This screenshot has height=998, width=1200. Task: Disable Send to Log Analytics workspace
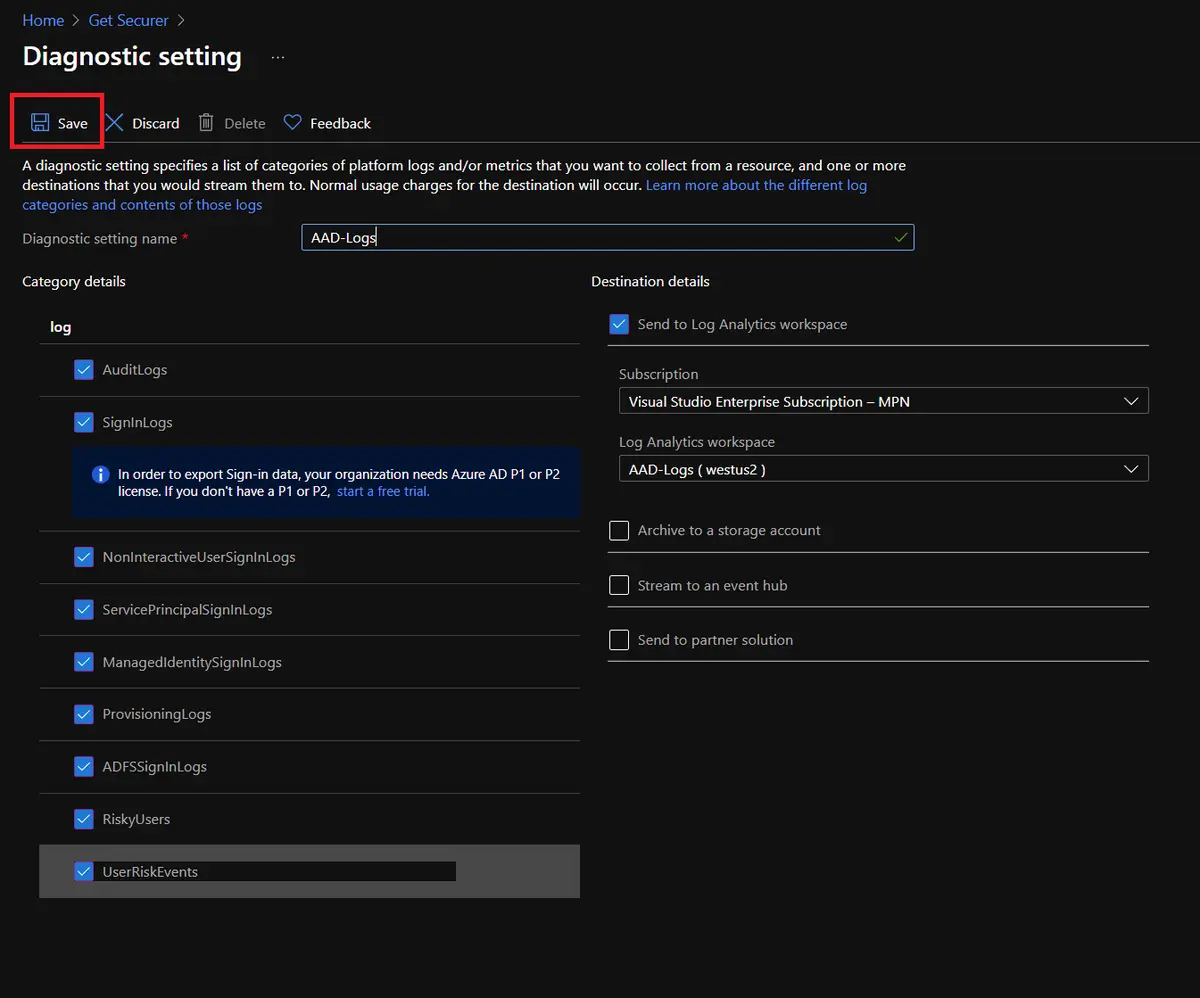[x=619, y=325]
